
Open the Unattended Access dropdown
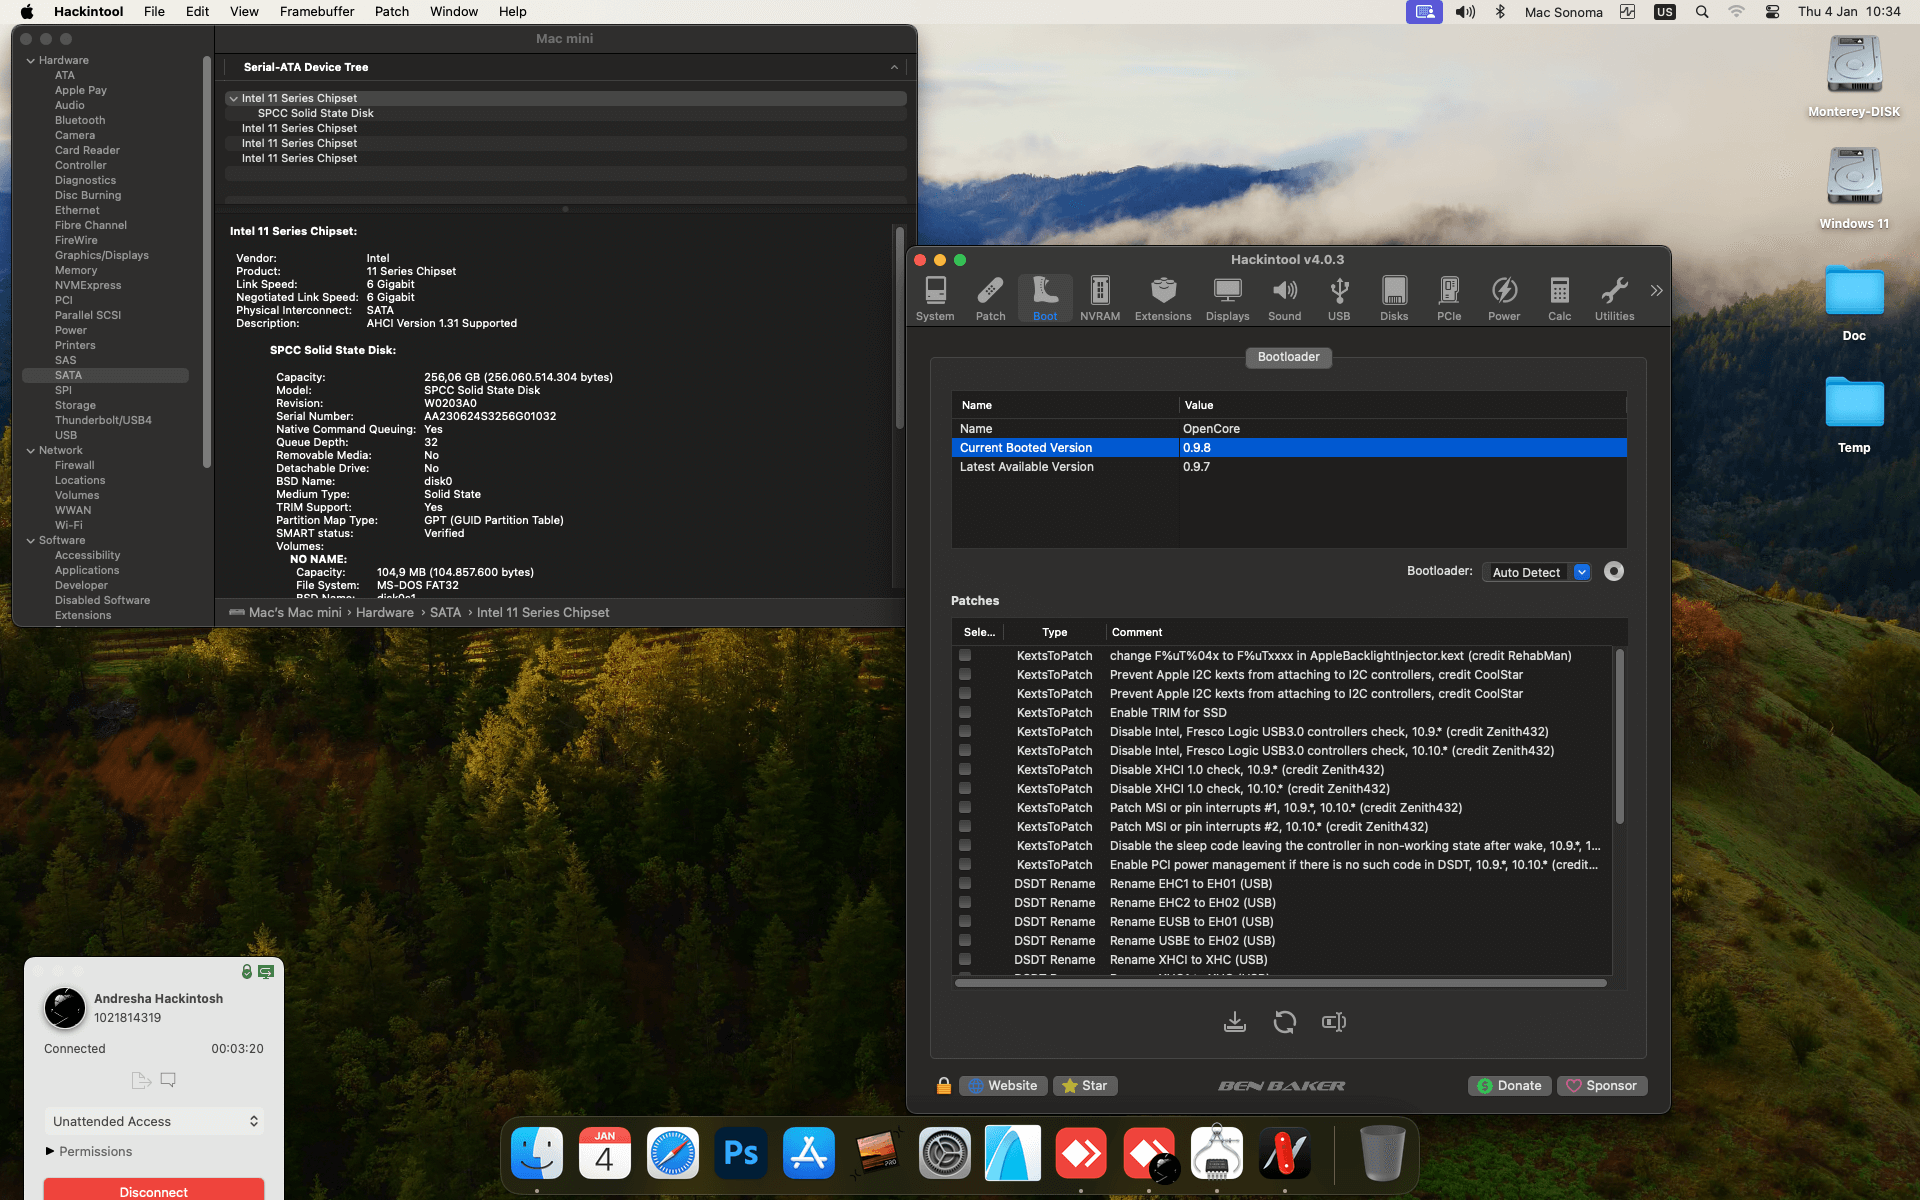[x=154, y=1122]
